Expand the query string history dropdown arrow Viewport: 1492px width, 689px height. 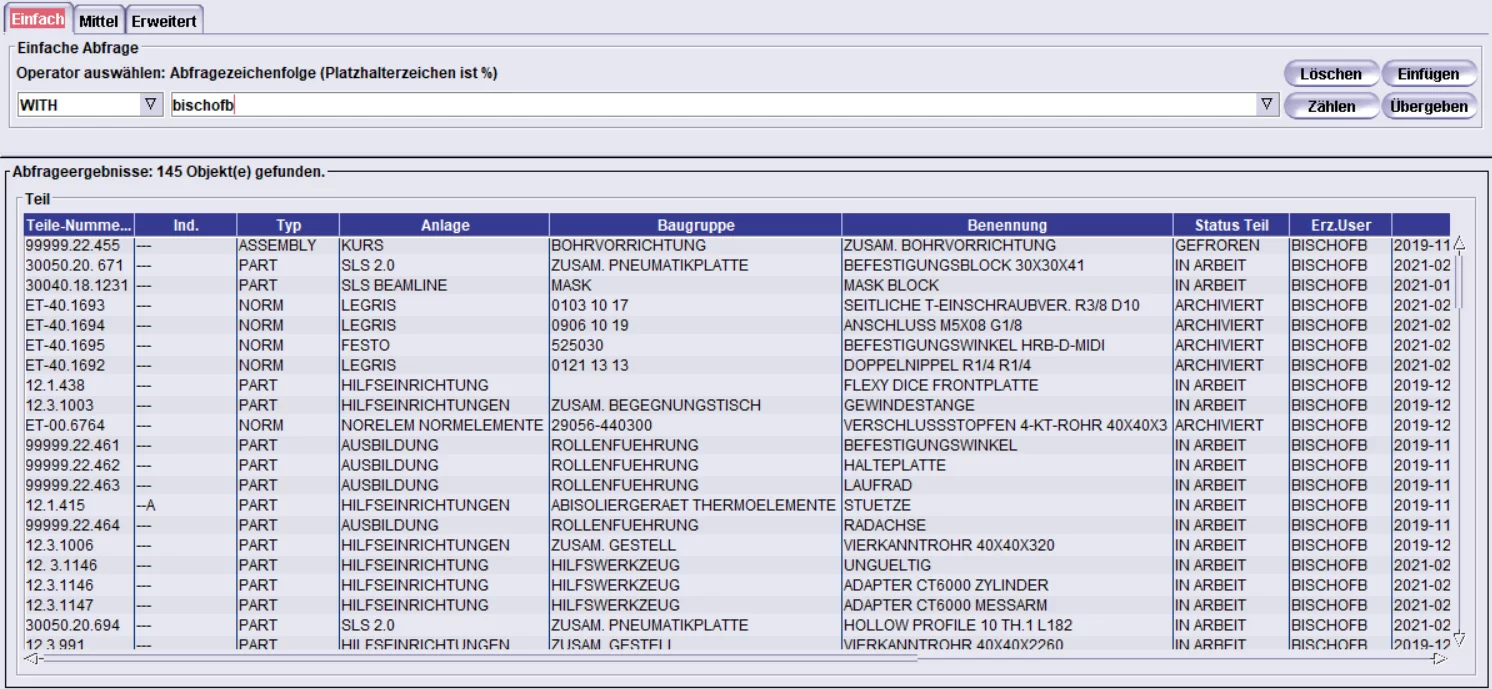click(x=1267, y=105)
